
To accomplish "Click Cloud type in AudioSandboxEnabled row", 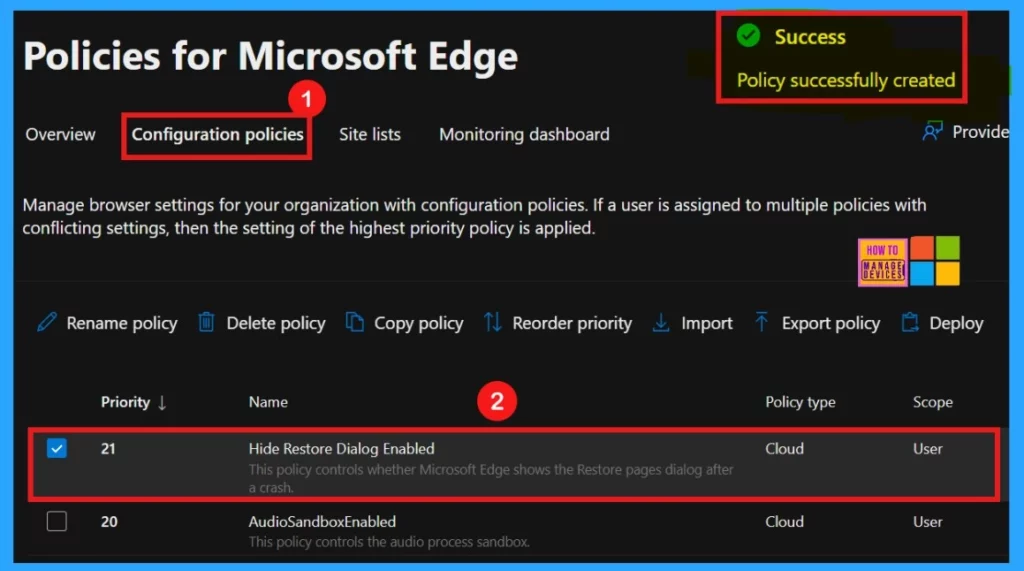I will 784,521.
